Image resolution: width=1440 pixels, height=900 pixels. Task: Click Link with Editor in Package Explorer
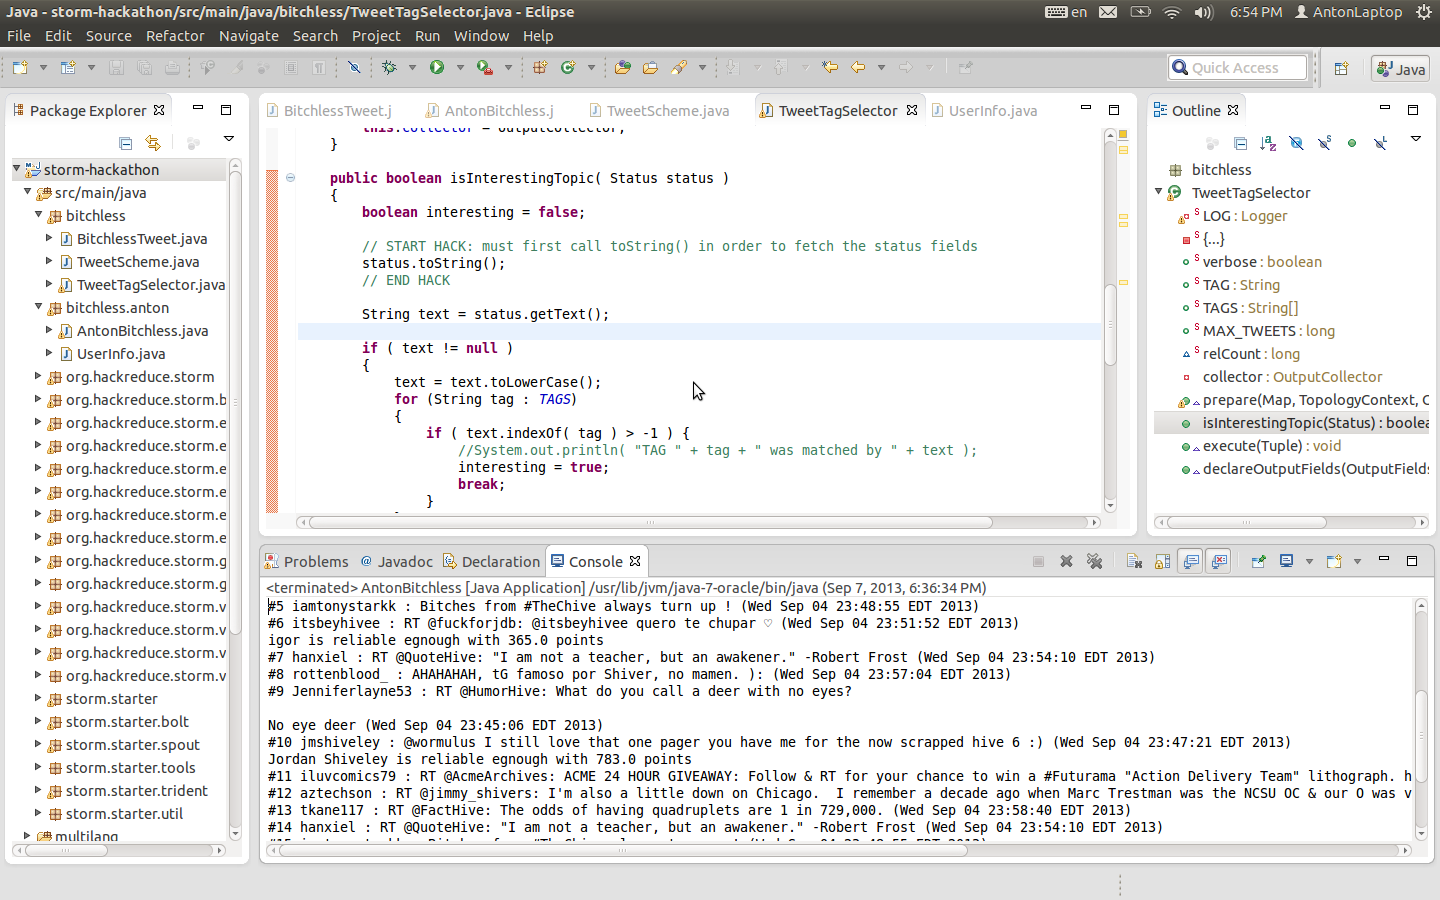[x=153, y=143]
